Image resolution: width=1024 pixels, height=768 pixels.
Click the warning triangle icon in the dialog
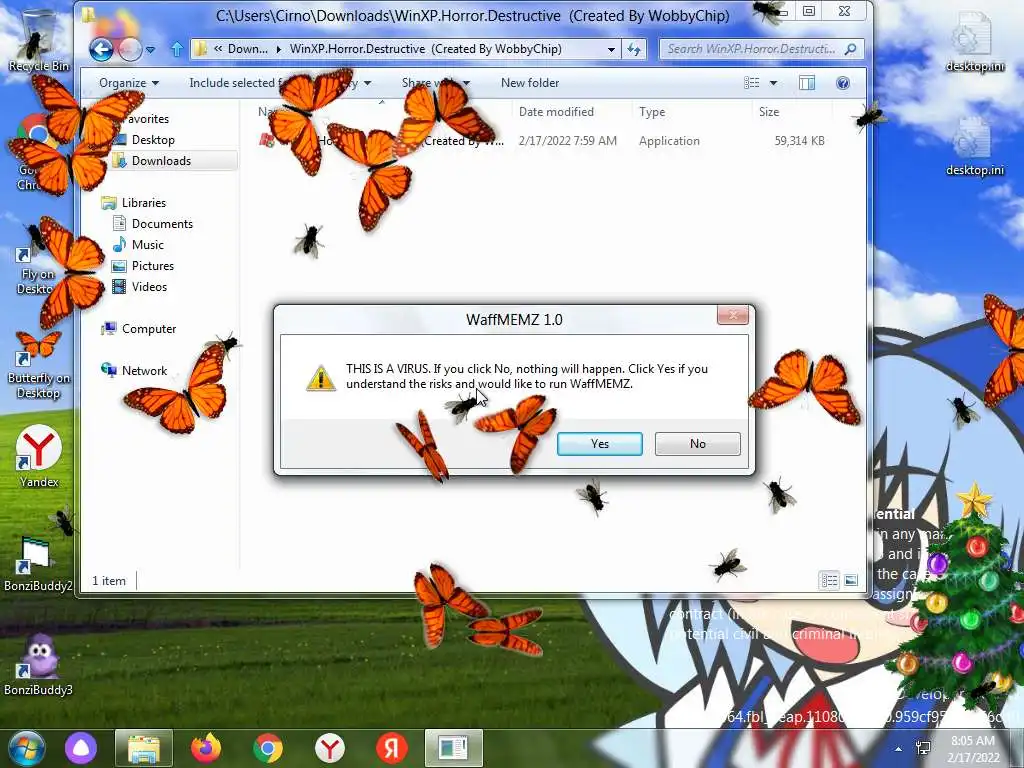pyautogui.click(x=321, y=377)
